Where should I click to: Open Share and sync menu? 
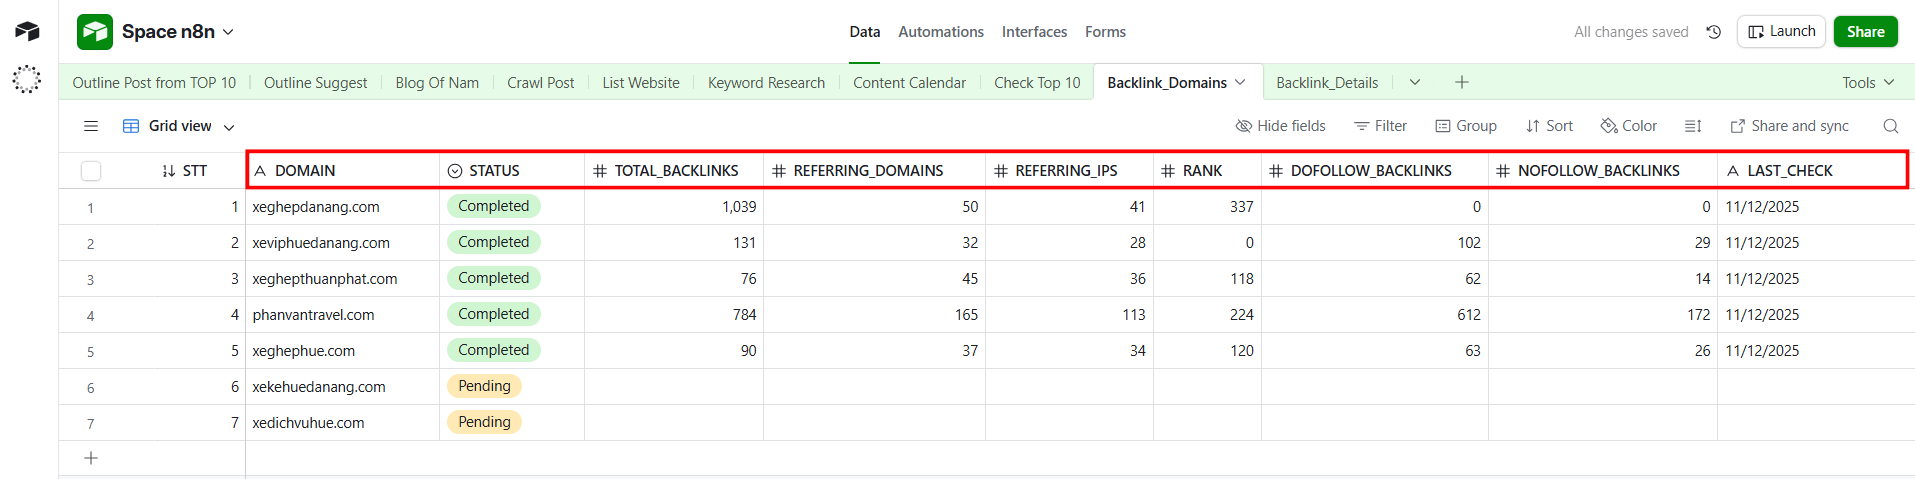pyautogui.click(x=1789, y=126)
